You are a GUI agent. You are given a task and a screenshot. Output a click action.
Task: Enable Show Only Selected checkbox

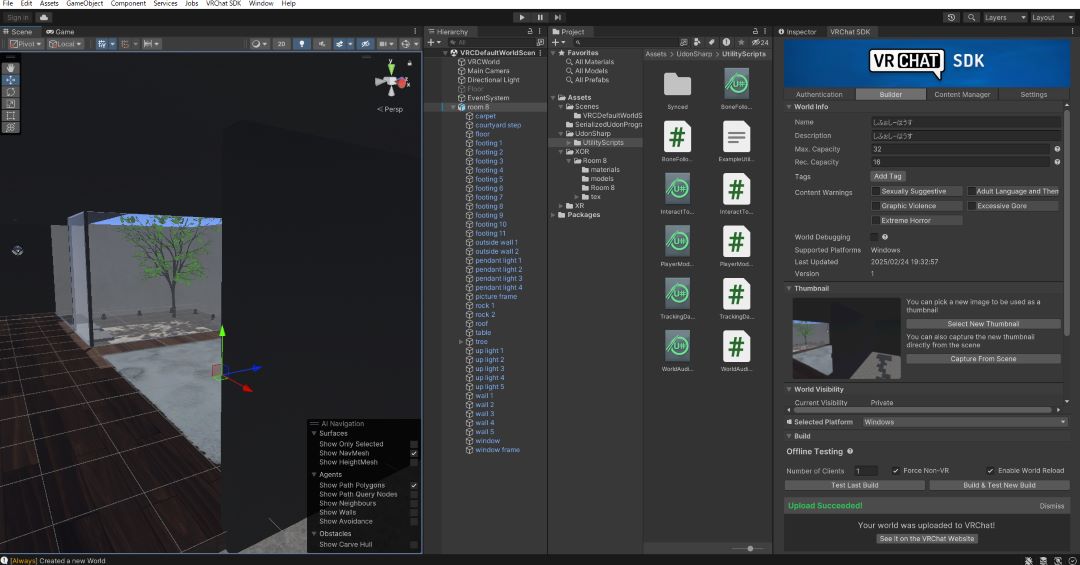pos(413,444)
